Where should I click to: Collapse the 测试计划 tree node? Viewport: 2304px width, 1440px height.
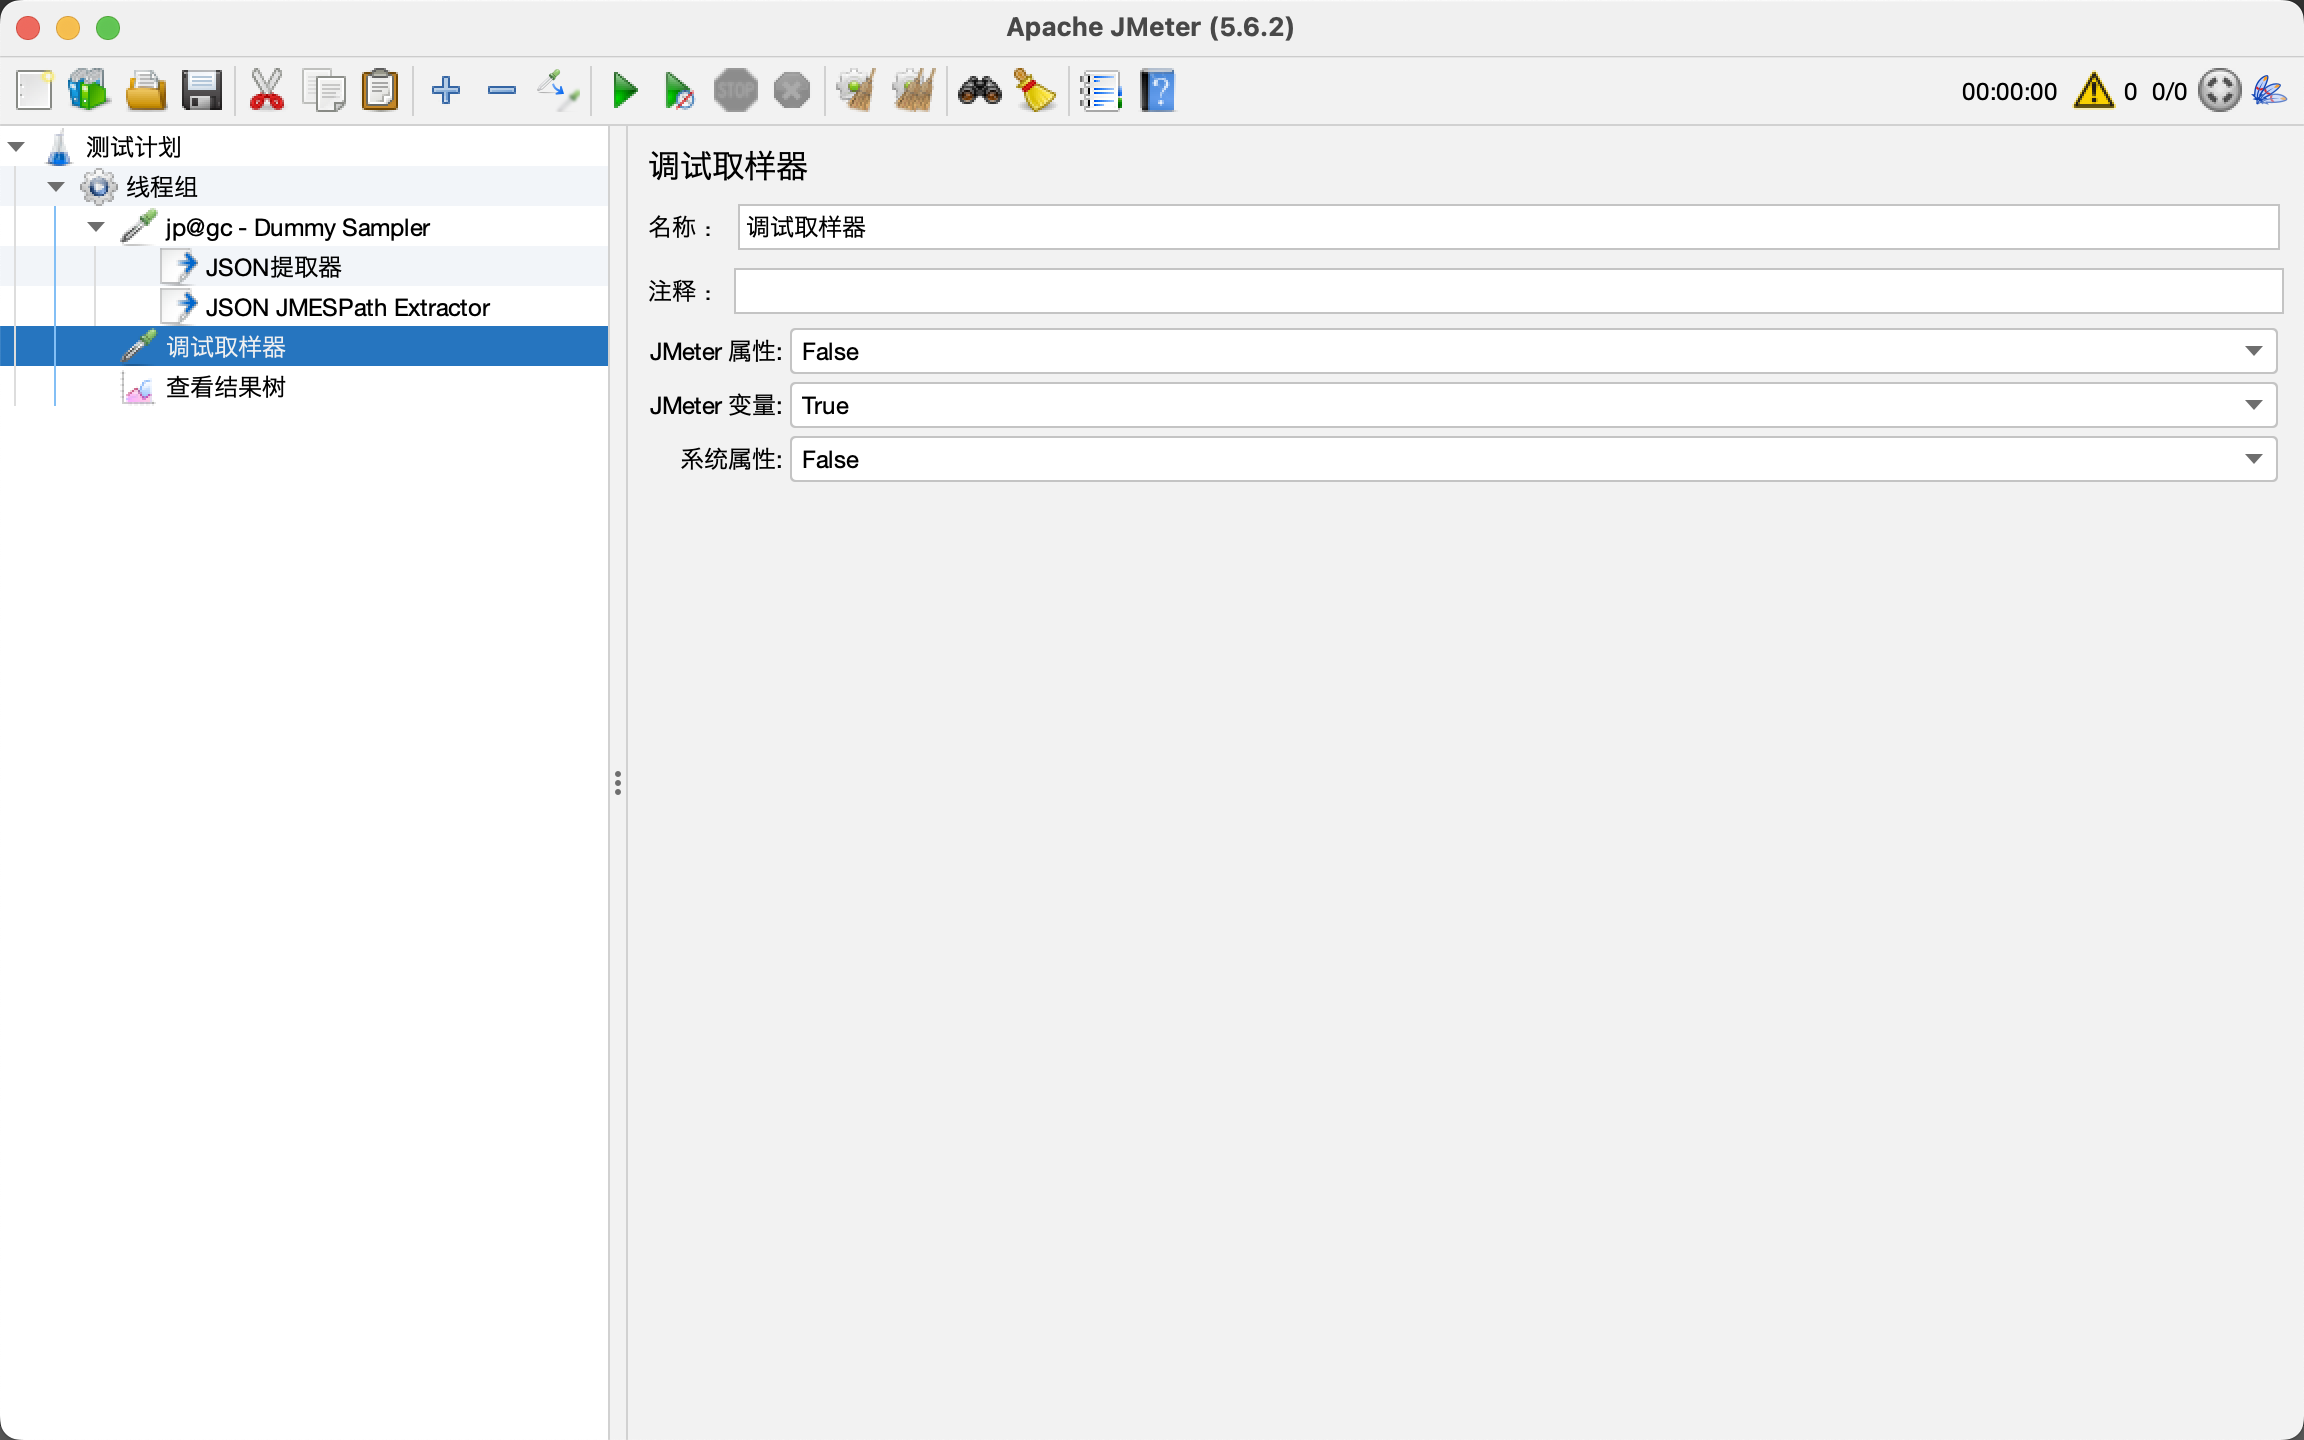16,147
